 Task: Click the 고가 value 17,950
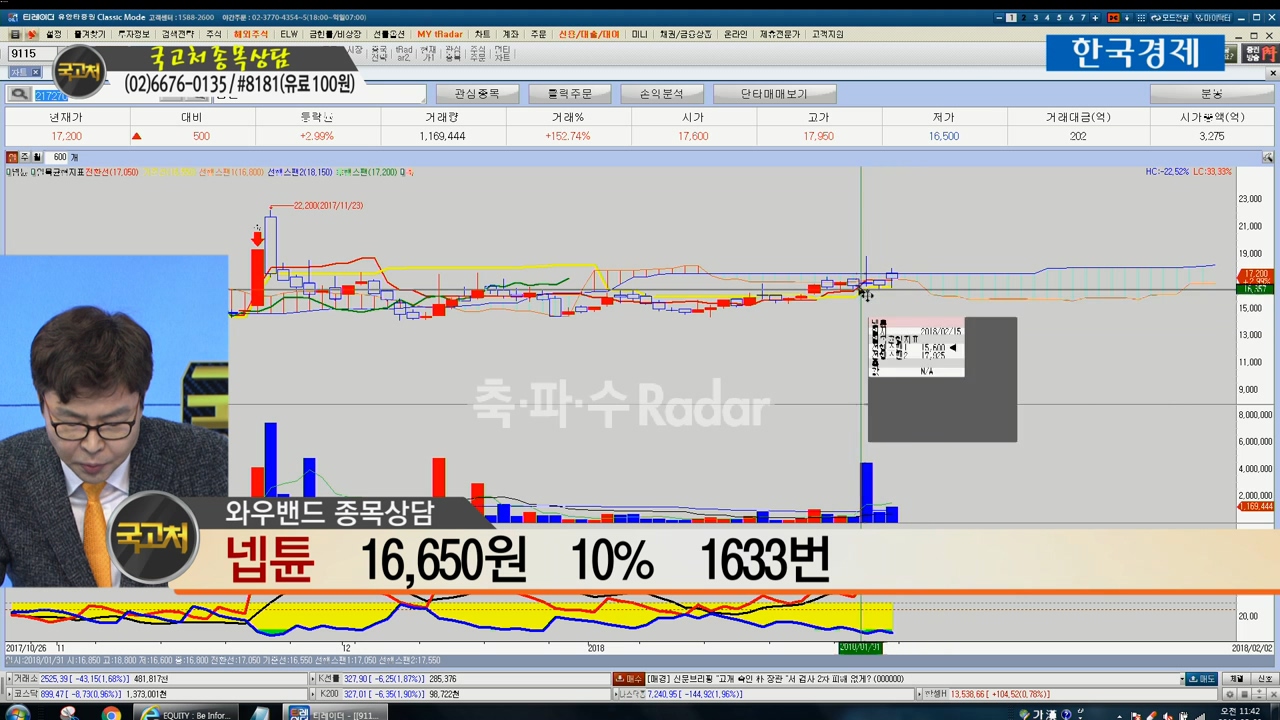(818, 136)
